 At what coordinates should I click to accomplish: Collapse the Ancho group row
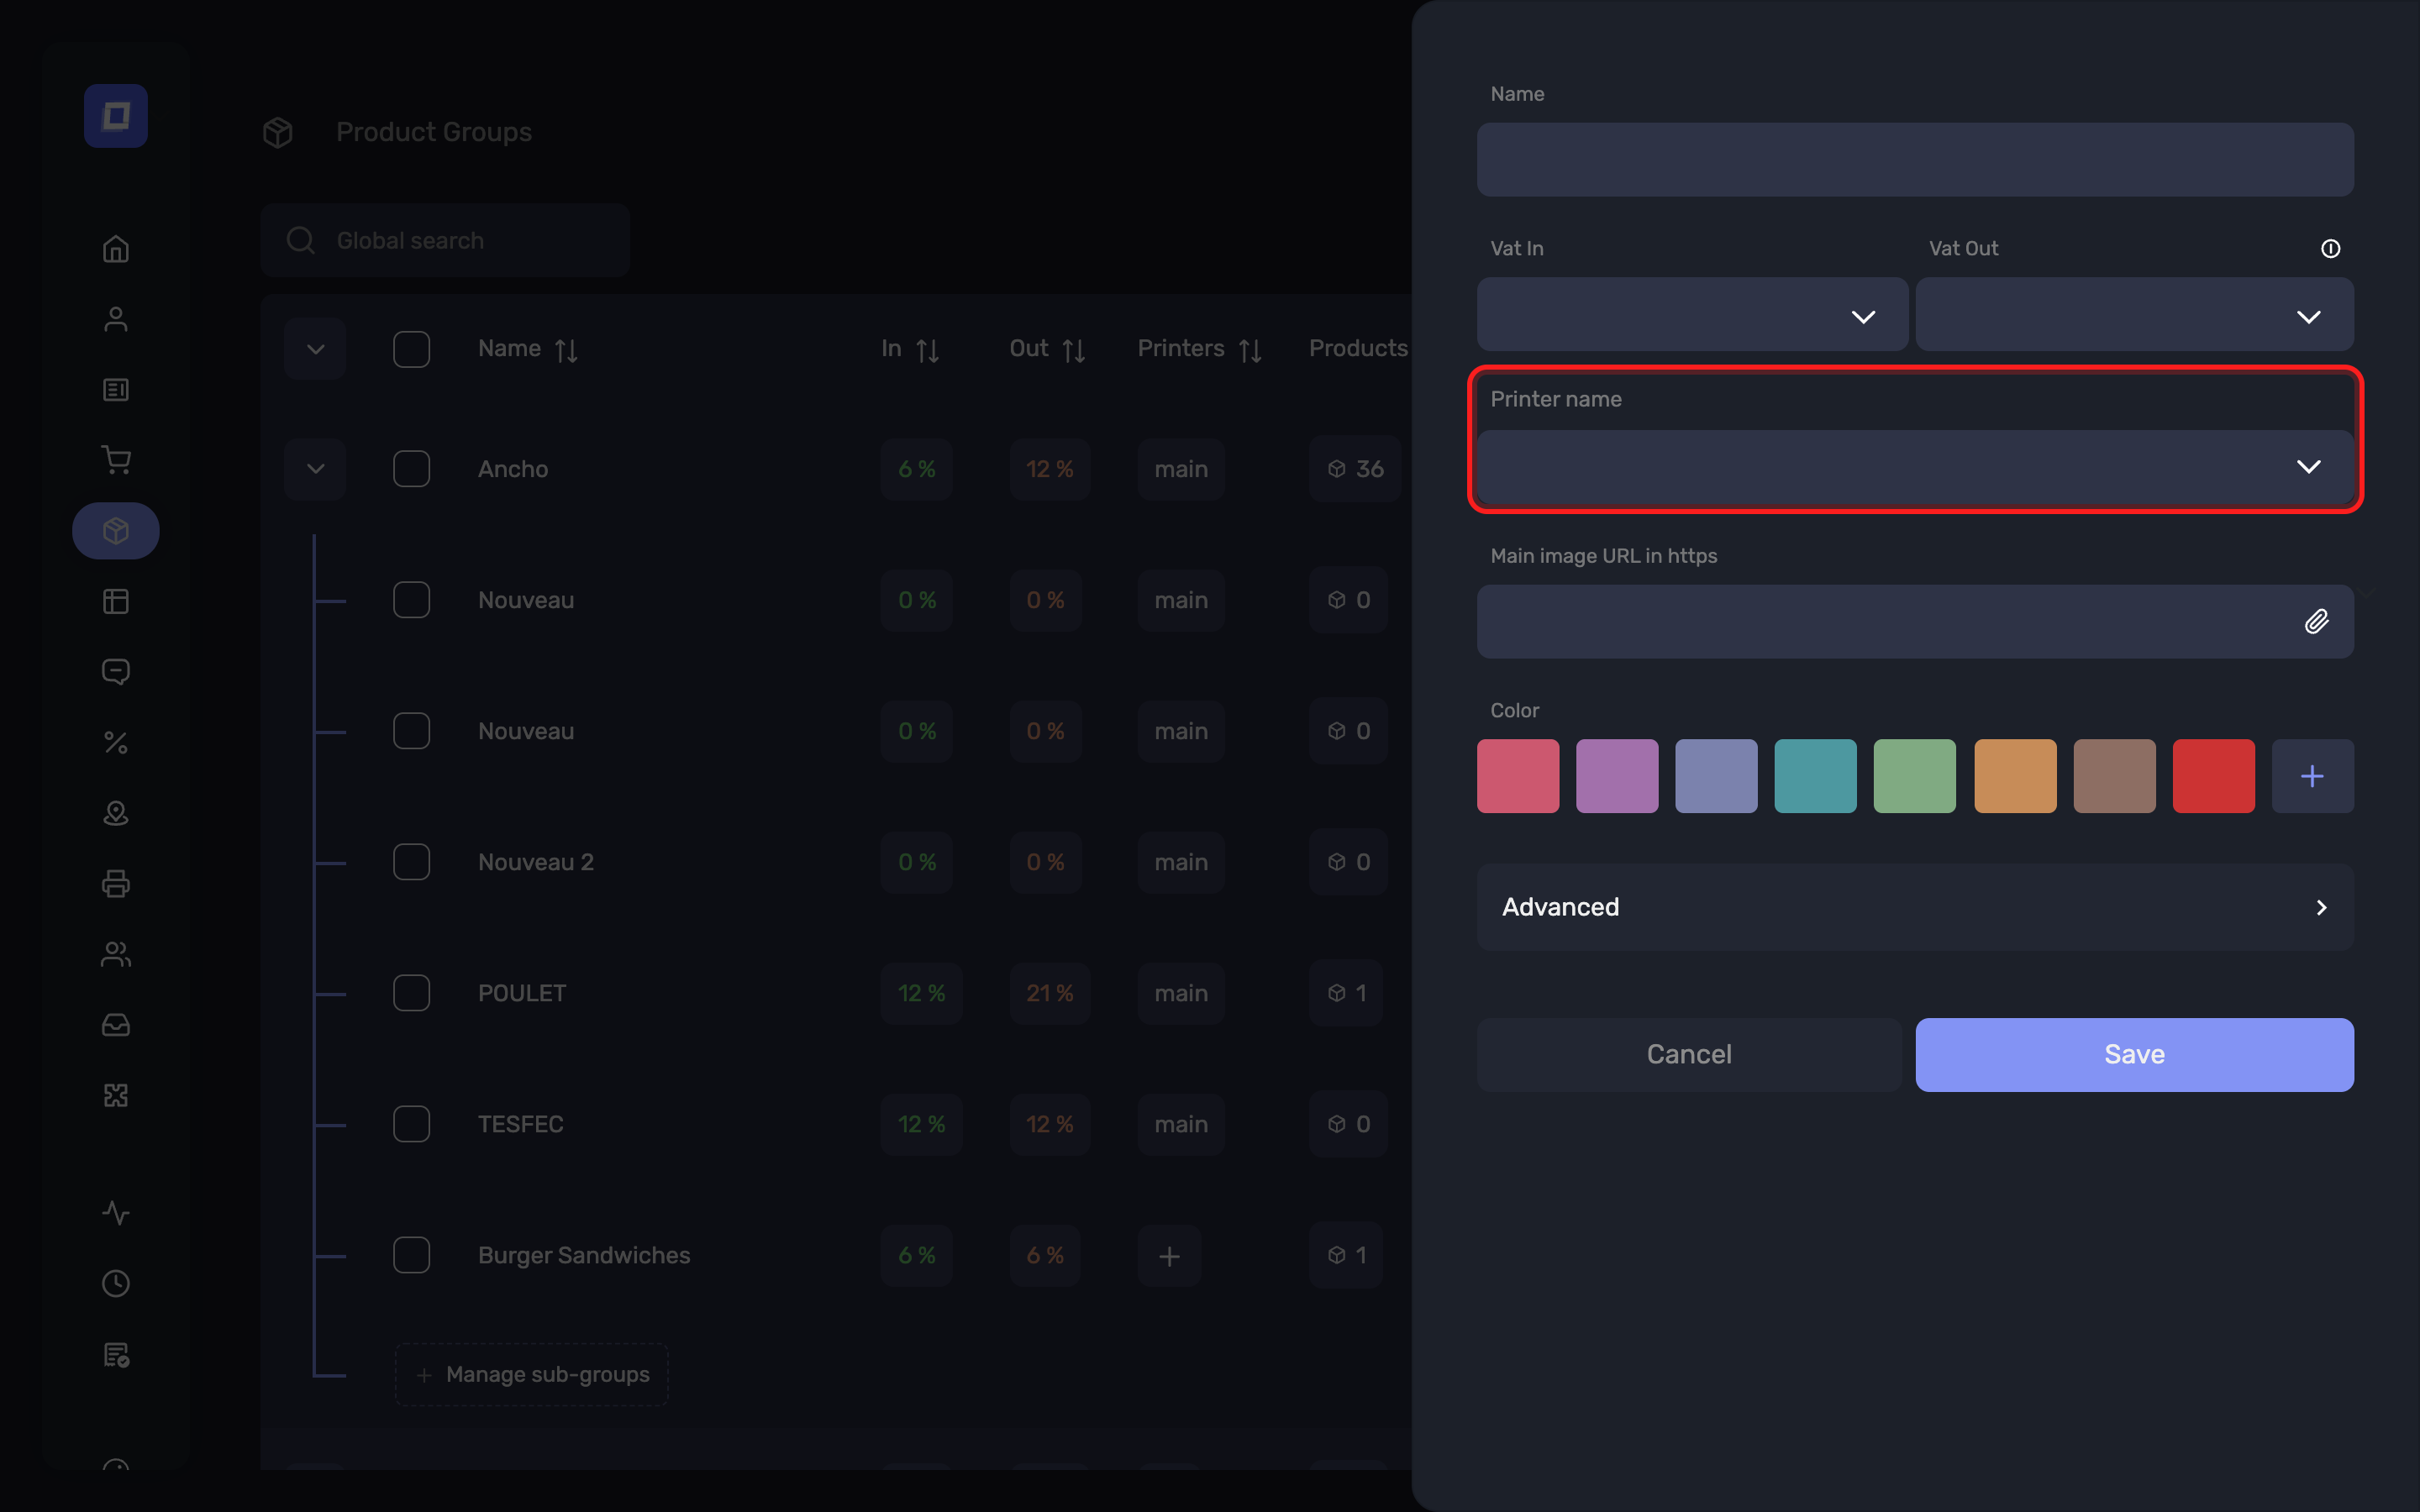tap(315, 469)
